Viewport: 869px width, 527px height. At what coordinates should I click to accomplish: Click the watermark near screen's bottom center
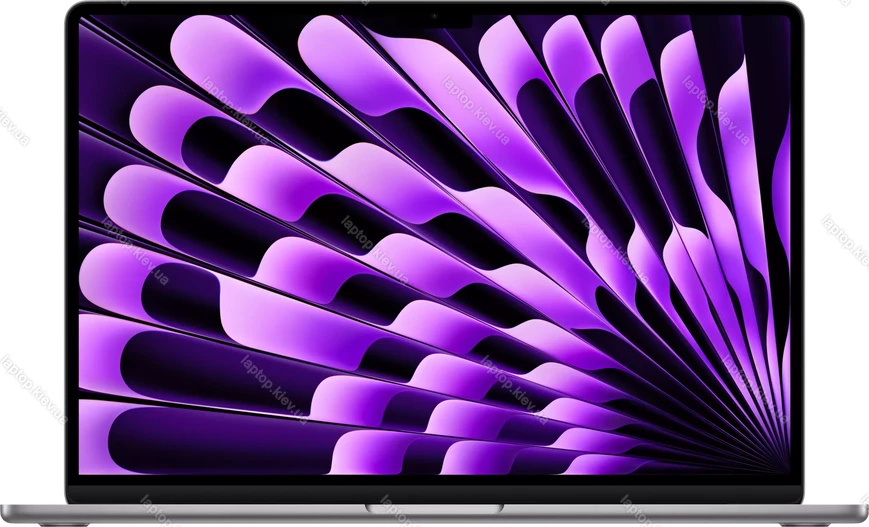tap(514, 388)
